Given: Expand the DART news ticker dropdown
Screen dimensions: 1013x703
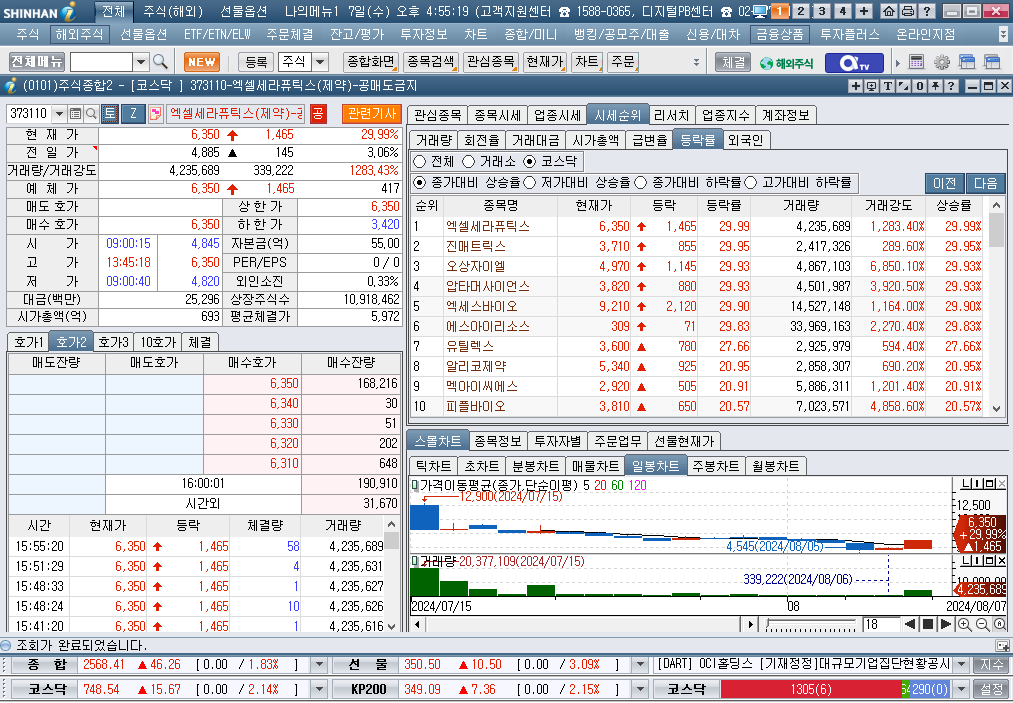Looking at the screenshot, I should pos(961,665).
